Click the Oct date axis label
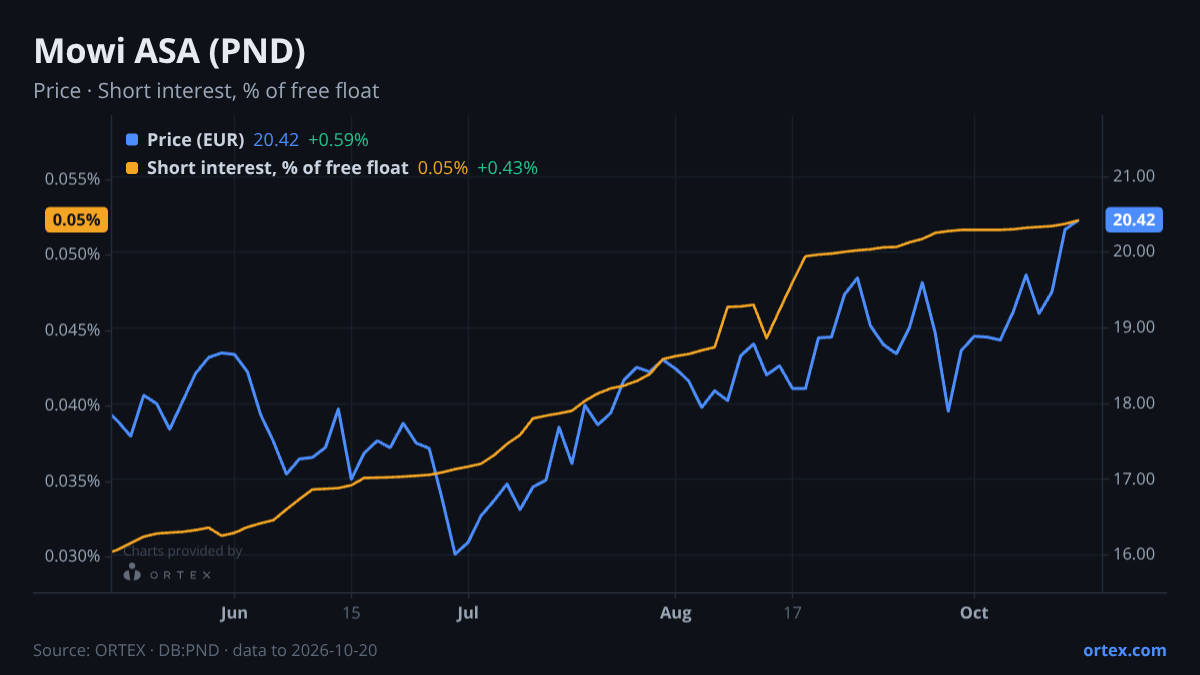The height and width of the screenshot is (675, 1200). tap(974, 612)
